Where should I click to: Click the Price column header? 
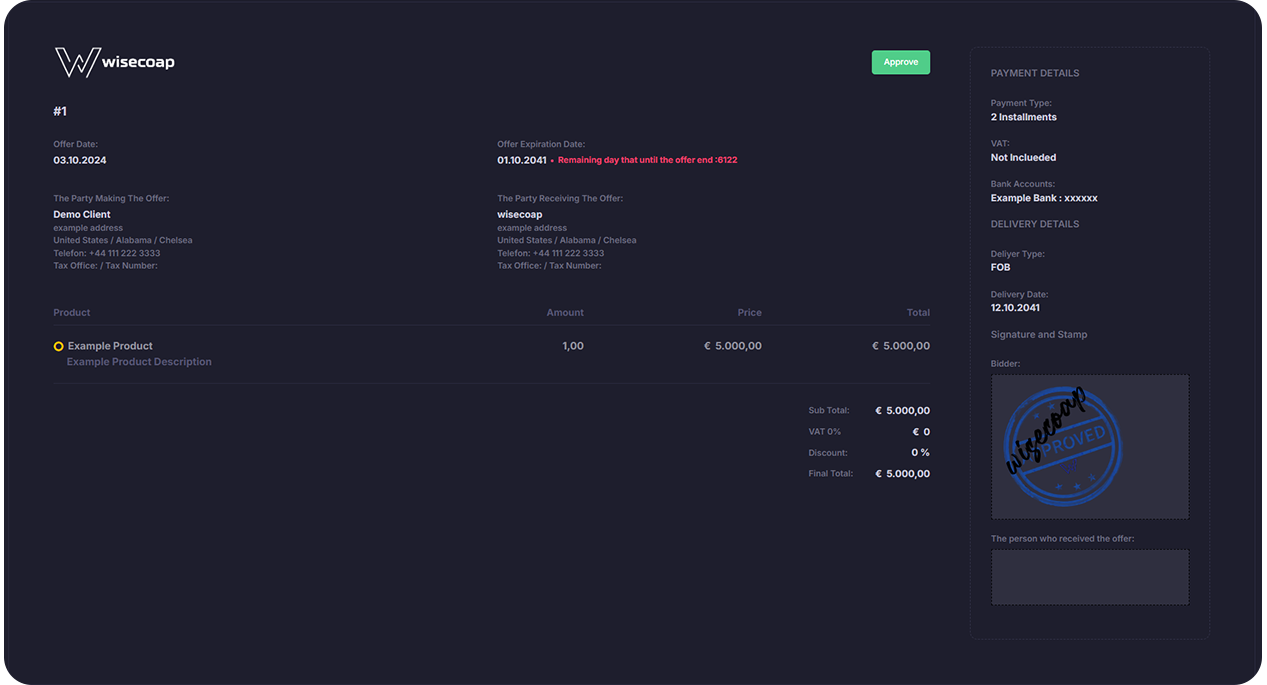[749, 313]
